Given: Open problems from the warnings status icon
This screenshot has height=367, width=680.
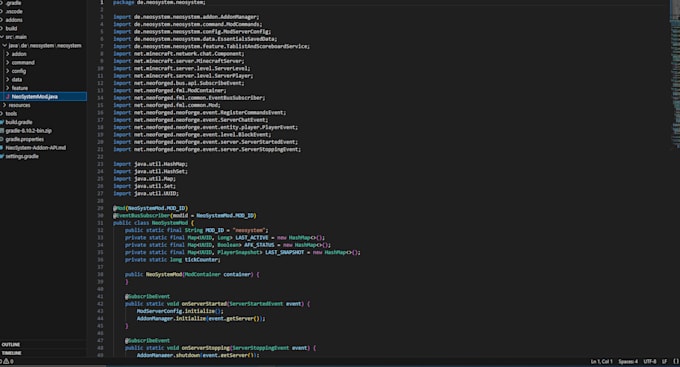Looking at the screenshot, I should click(7, 361).
